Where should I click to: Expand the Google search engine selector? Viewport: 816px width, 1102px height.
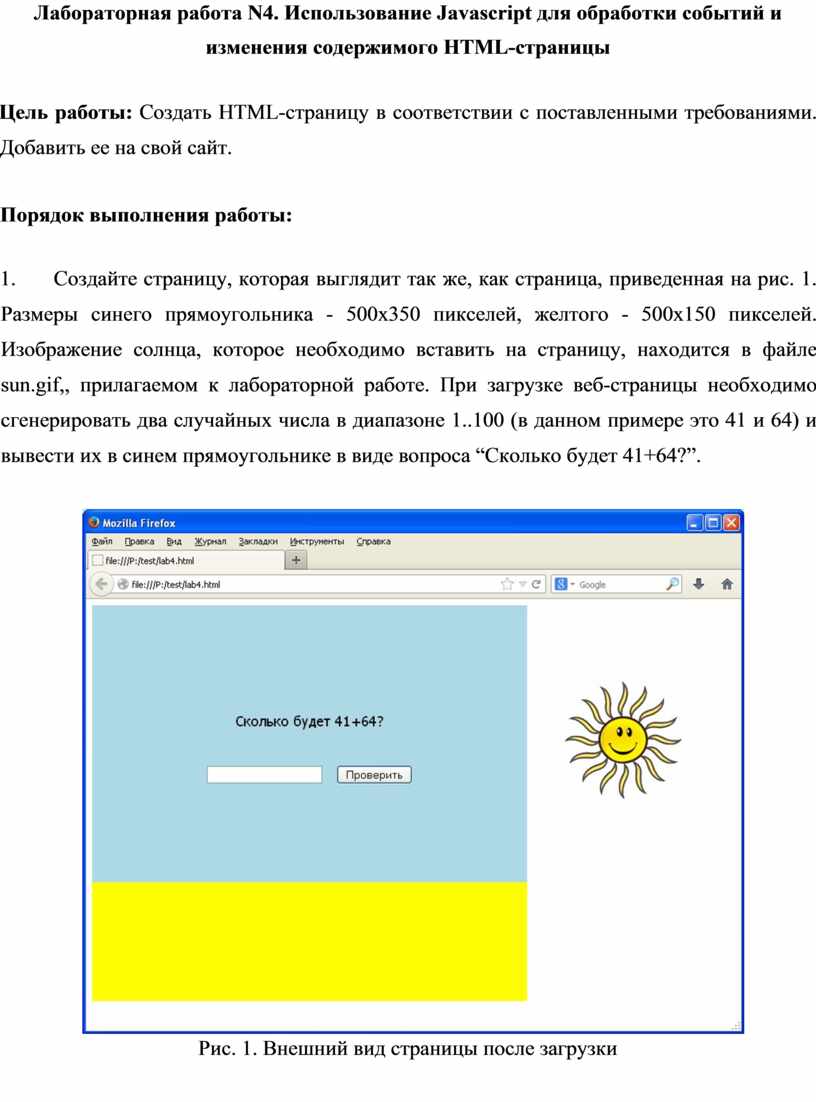point(565,584)
